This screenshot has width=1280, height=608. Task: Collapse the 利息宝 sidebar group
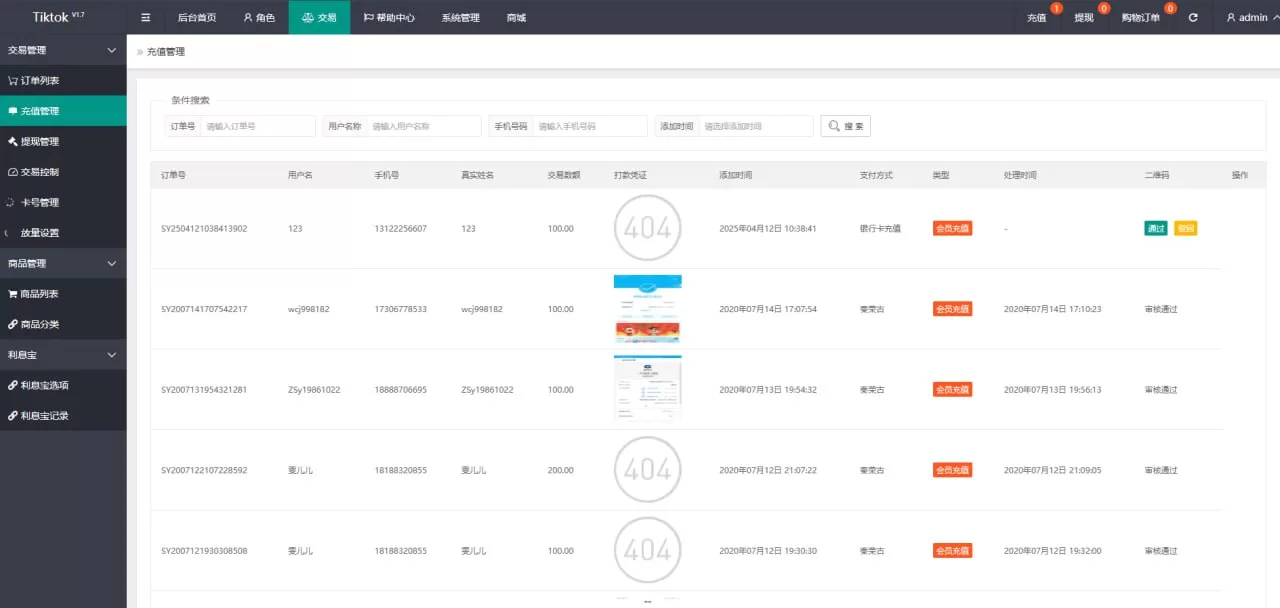click(111, 355)
